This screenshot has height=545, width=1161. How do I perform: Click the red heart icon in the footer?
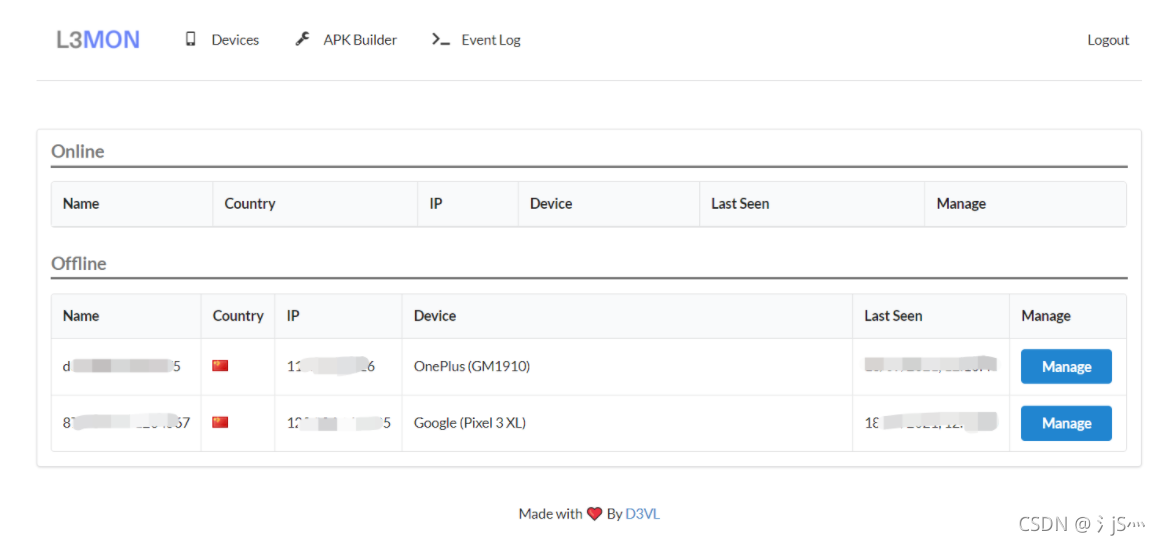594,513
